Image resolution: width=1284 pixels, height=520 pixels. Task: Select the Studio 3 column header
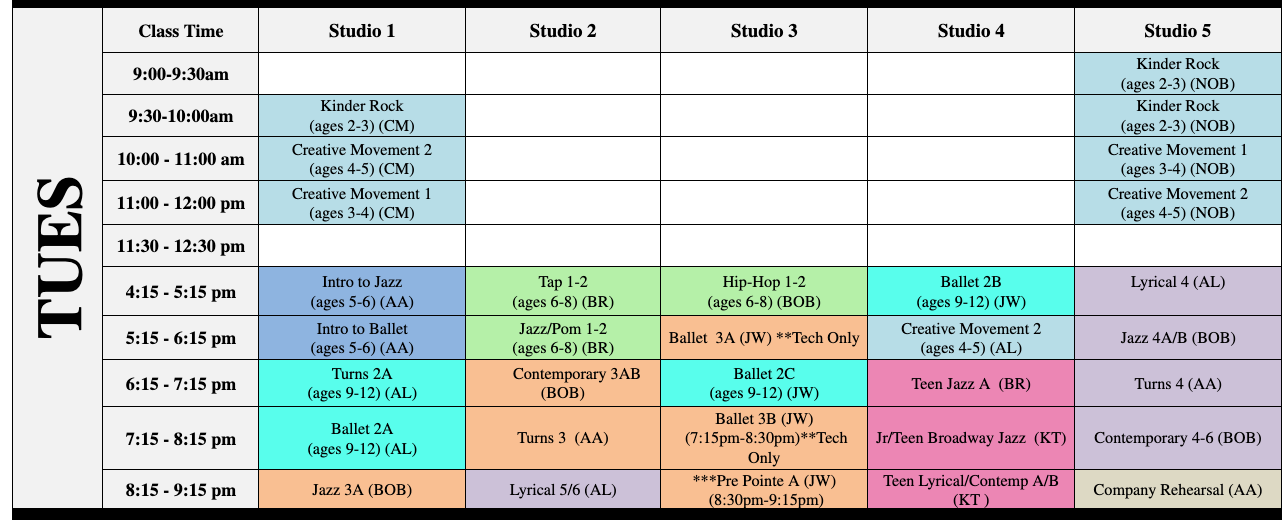[x=764, y=31]
